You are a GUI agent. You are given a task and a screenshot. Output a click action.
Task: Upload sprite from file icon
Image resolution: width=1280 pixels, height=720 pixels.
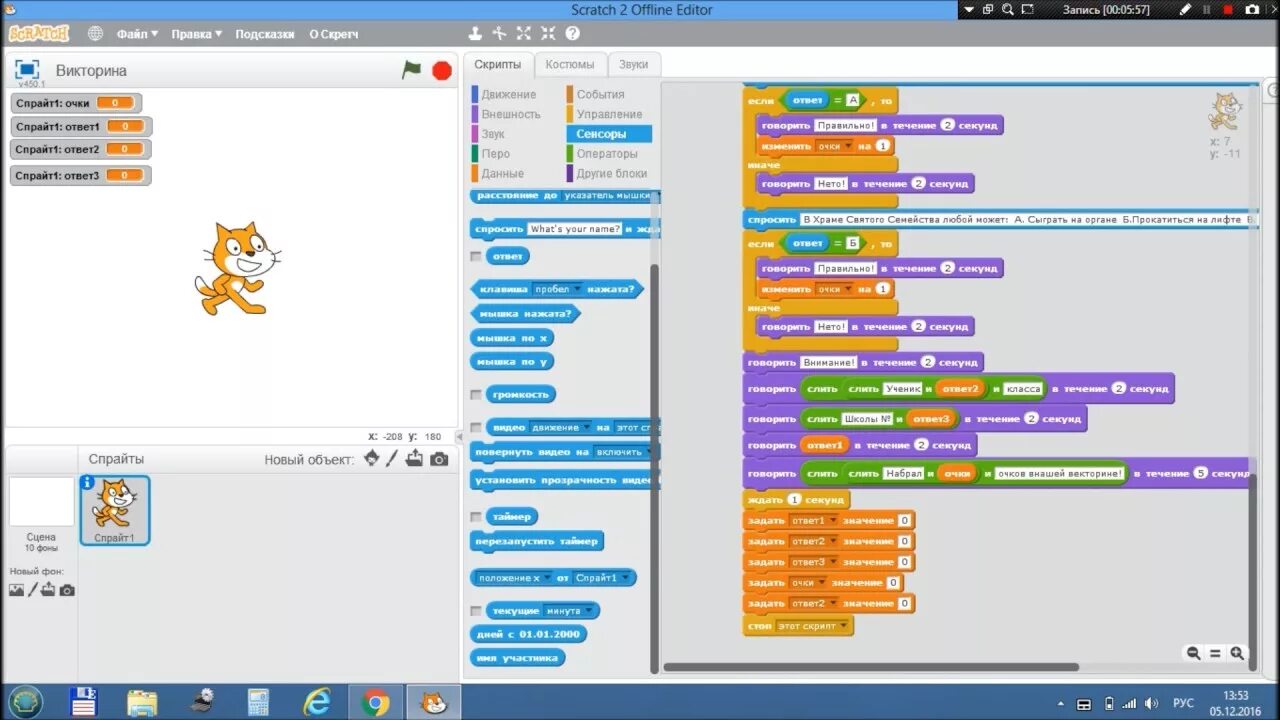(x=415, y=459)
